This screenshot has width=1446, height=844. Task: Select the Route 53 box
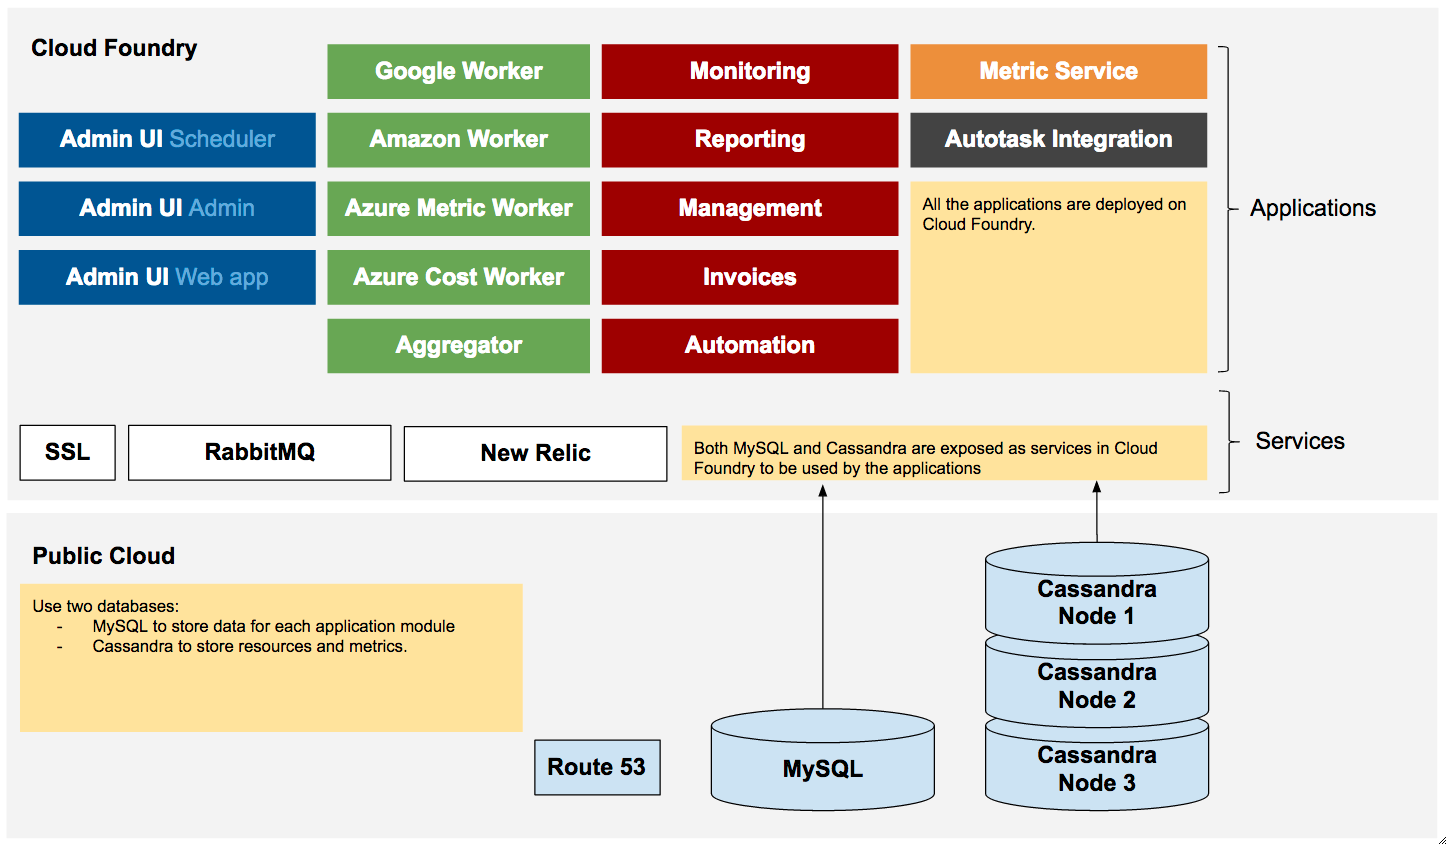(597, 767)
